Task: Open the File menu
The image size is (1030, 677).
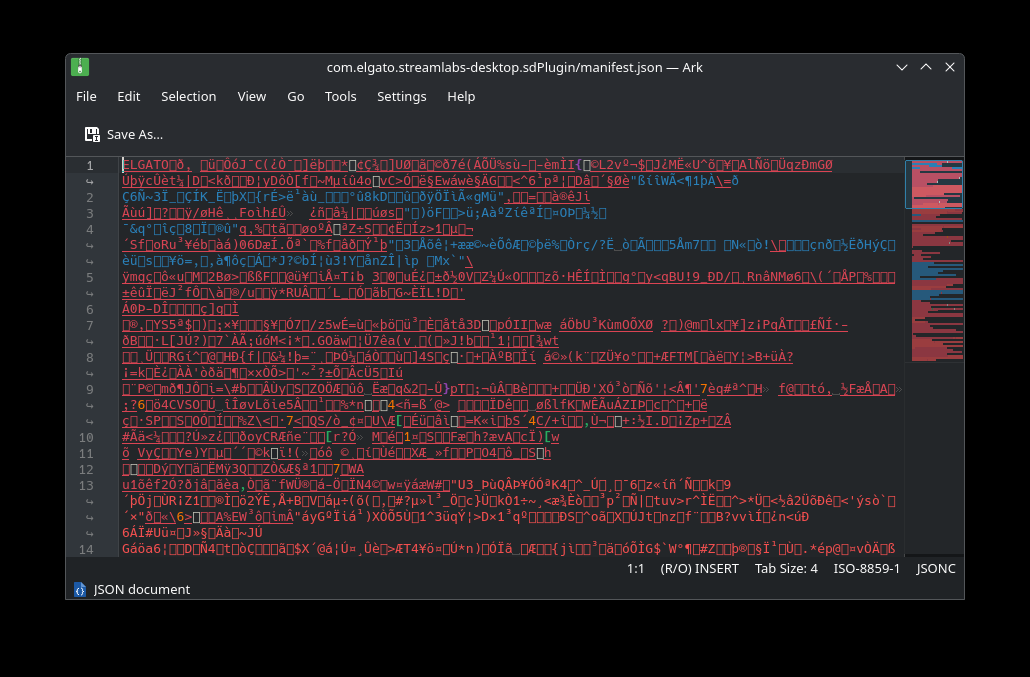Action: (86, 97)
